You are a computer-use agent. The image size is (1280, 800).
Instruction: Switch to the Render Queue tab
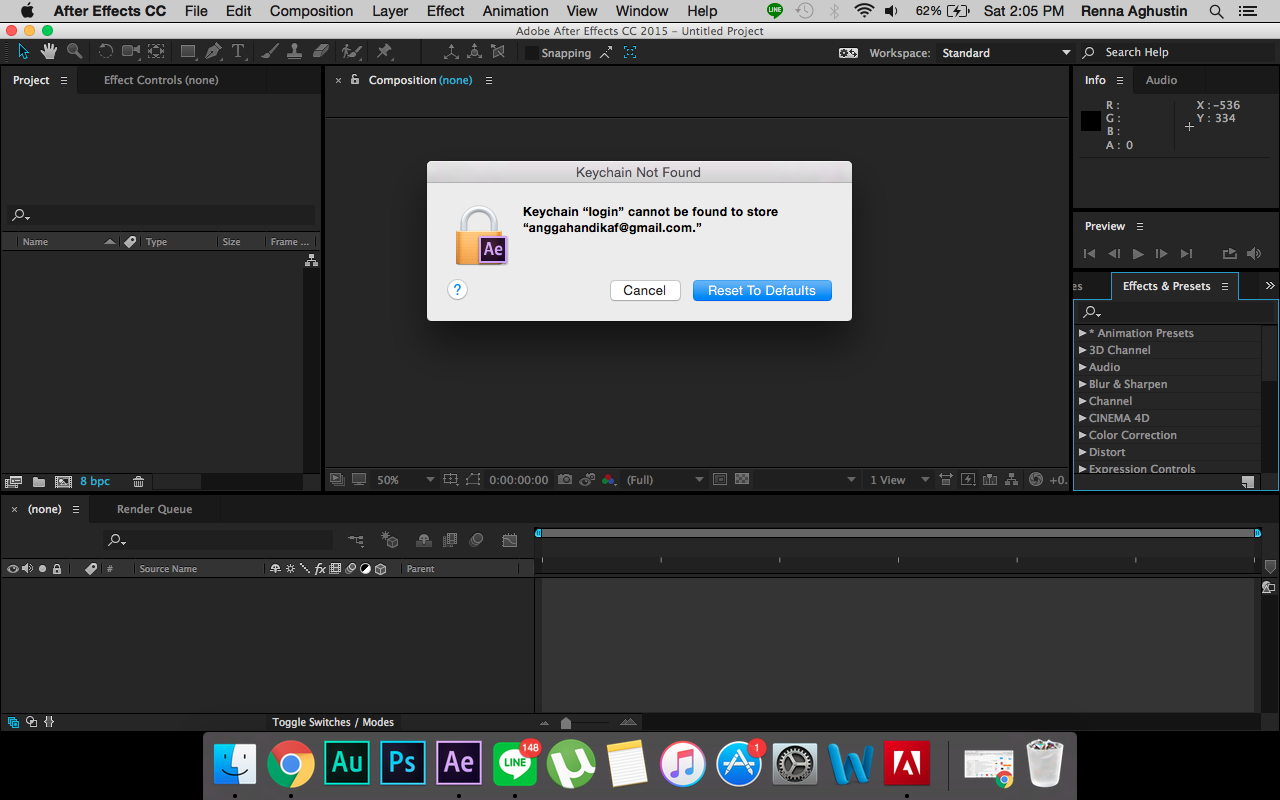pyautogui.click(x=154, y=509)
